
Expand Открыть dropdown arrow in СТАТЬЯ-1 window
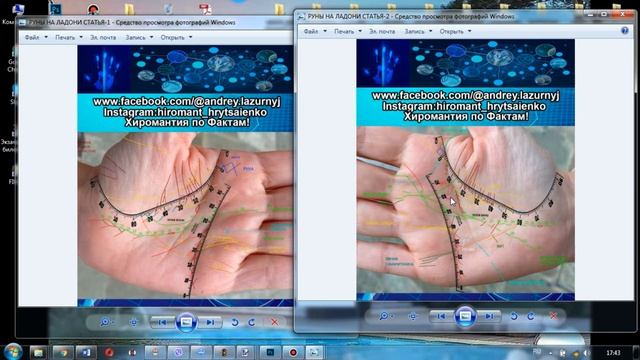point(190,37)
